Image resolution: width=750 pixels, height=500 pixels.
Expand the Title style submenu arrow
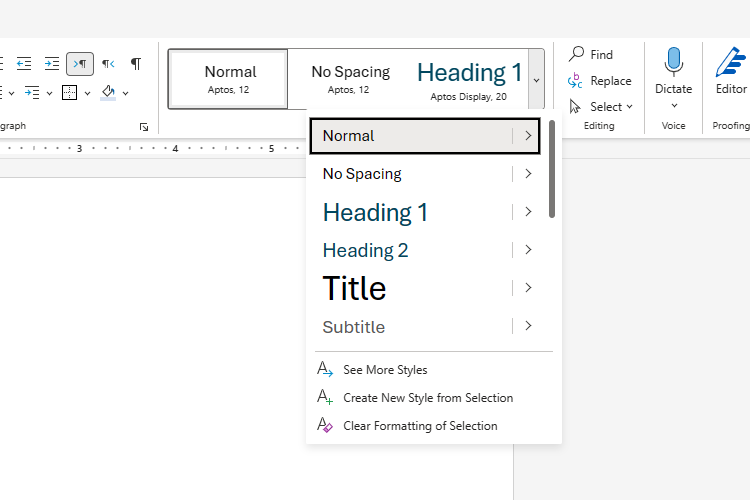528,288
